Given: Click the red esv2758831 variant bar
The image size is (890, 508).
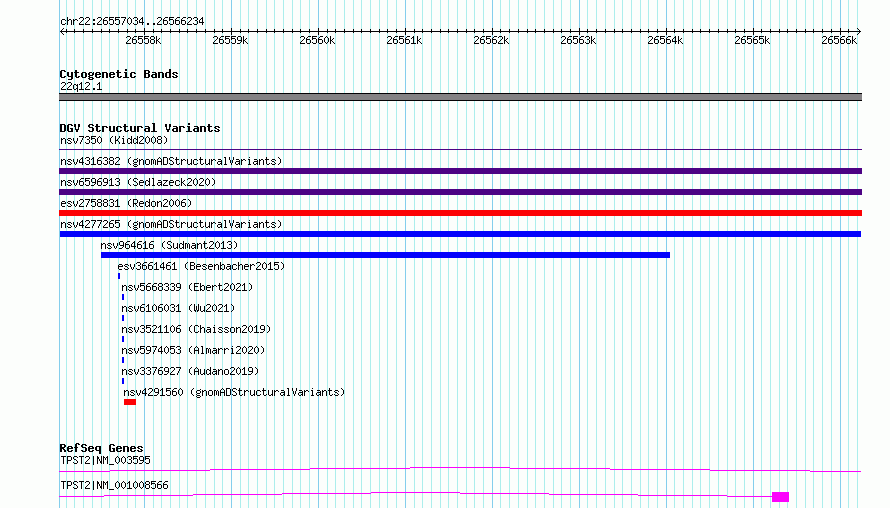Looking at the screenshot, I should 460,213.
